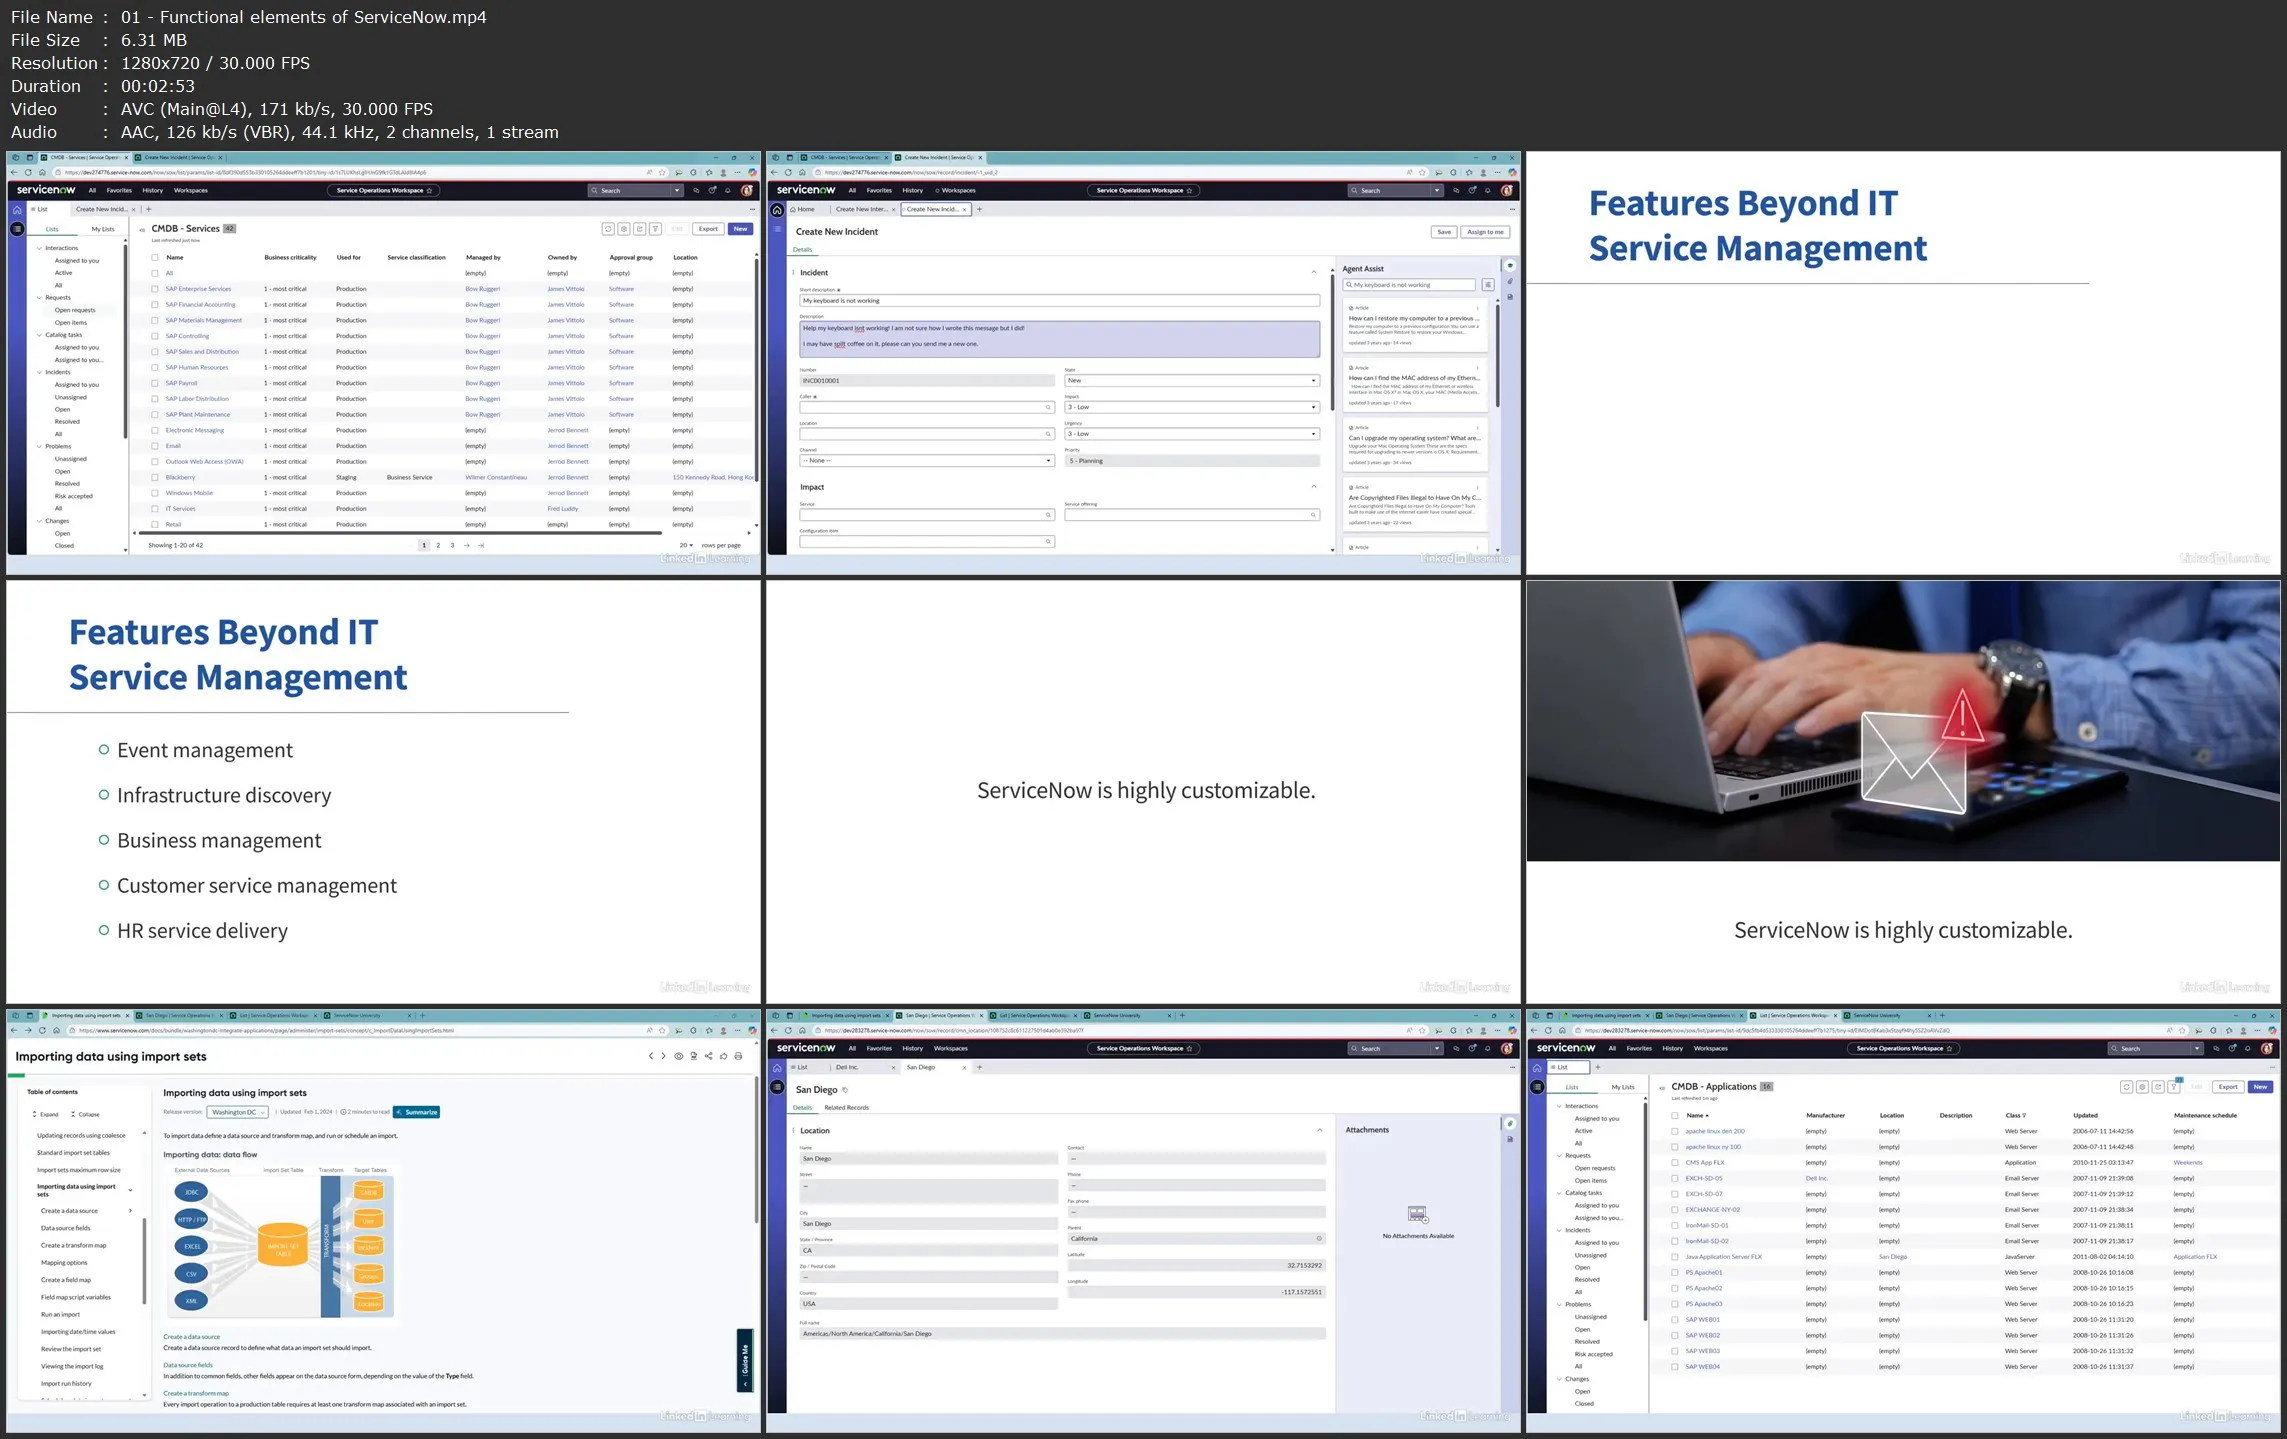Click the refresh list icon in the CMDB - Services frame
Image resolution: width=2287 pixels, height=1439 pixels.
[x=607, y=229]
